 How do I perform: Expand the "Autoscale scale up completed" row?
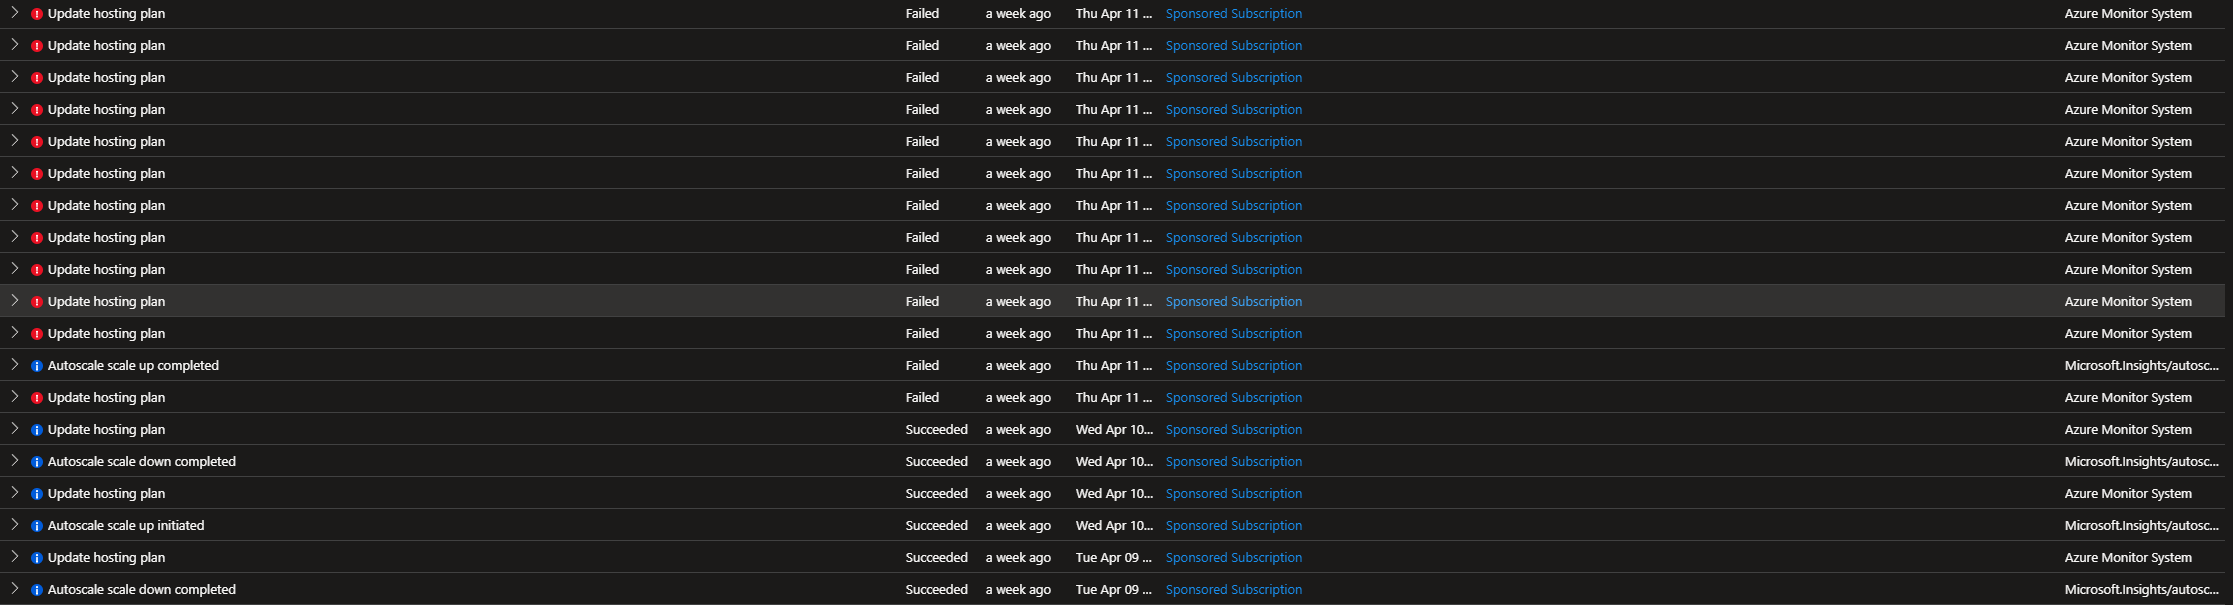click(15, 365)
